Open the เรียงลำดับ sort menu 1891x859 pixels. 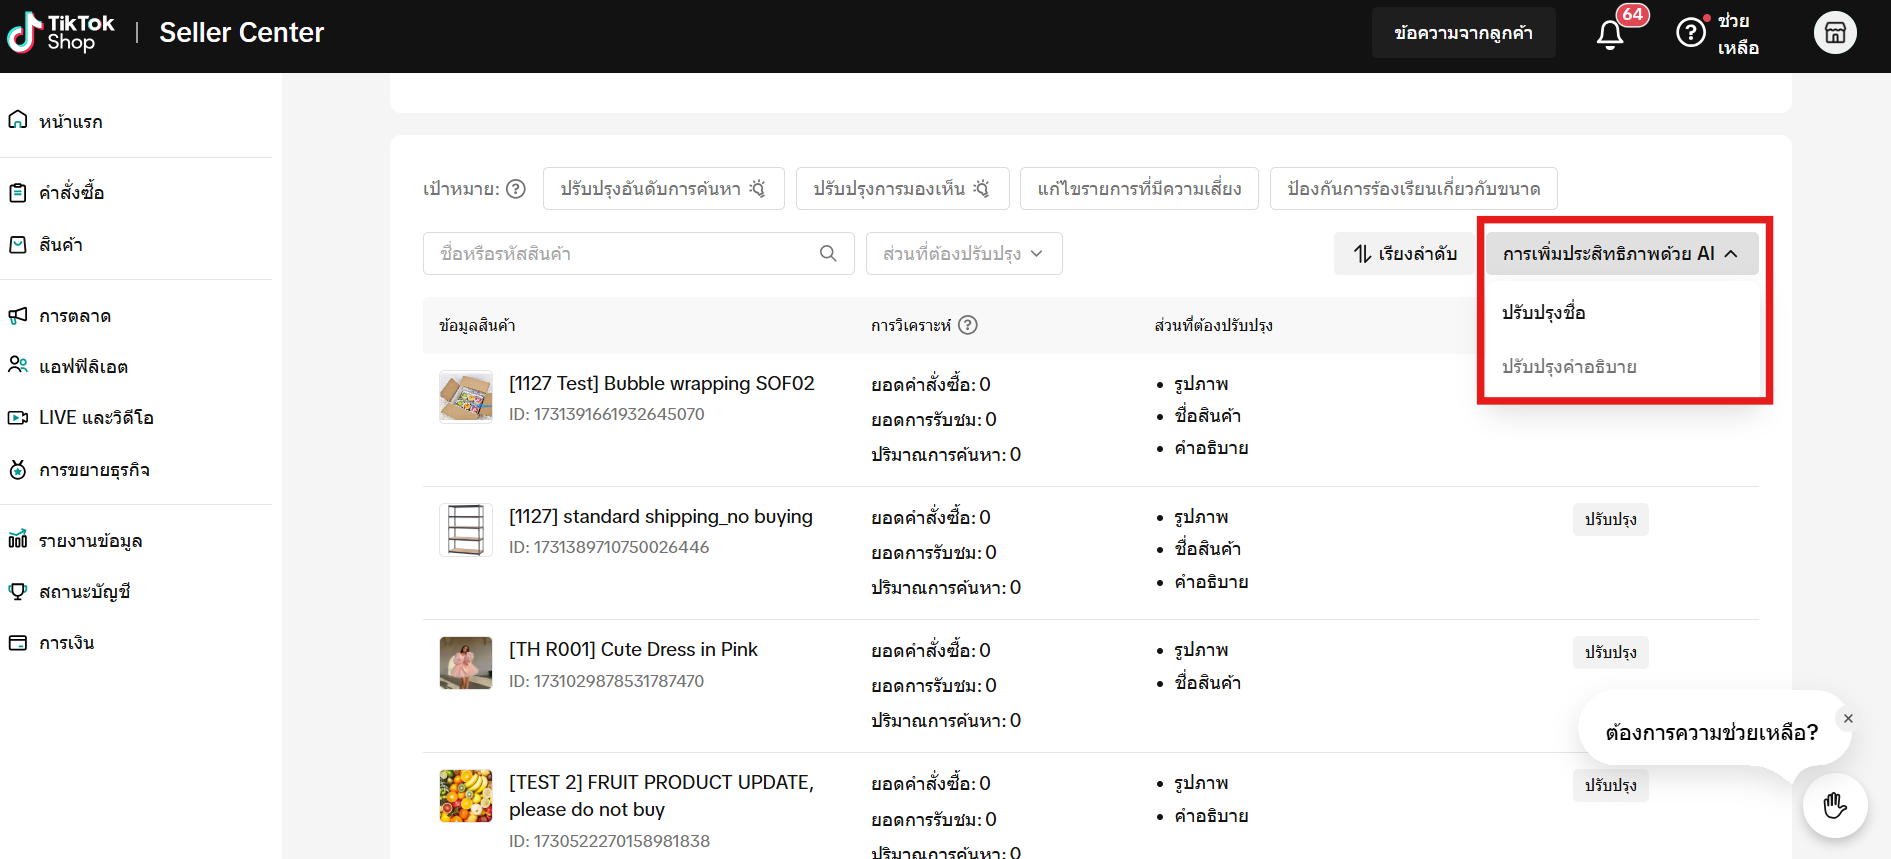click(x=1405, y=254)
